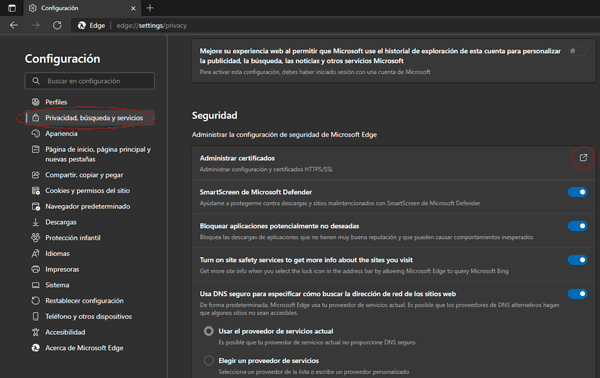Toggle SmartScreen de Microsoft Defender

point(577,192)
